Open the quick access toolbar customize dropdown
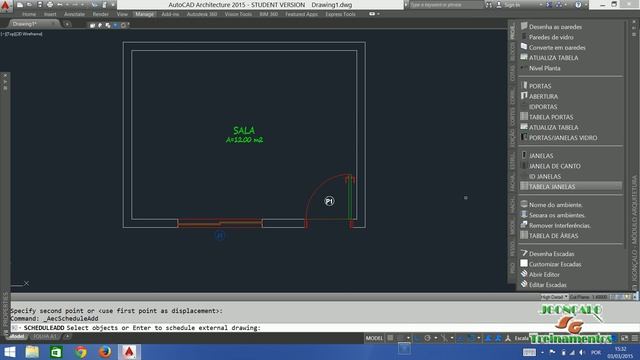This screenshot has width=640, height=360. (x=113, y=5)
